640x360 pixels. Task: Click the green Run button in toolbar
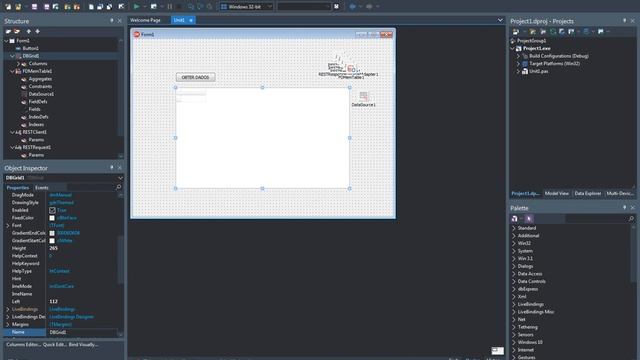(x=136, y=7)
